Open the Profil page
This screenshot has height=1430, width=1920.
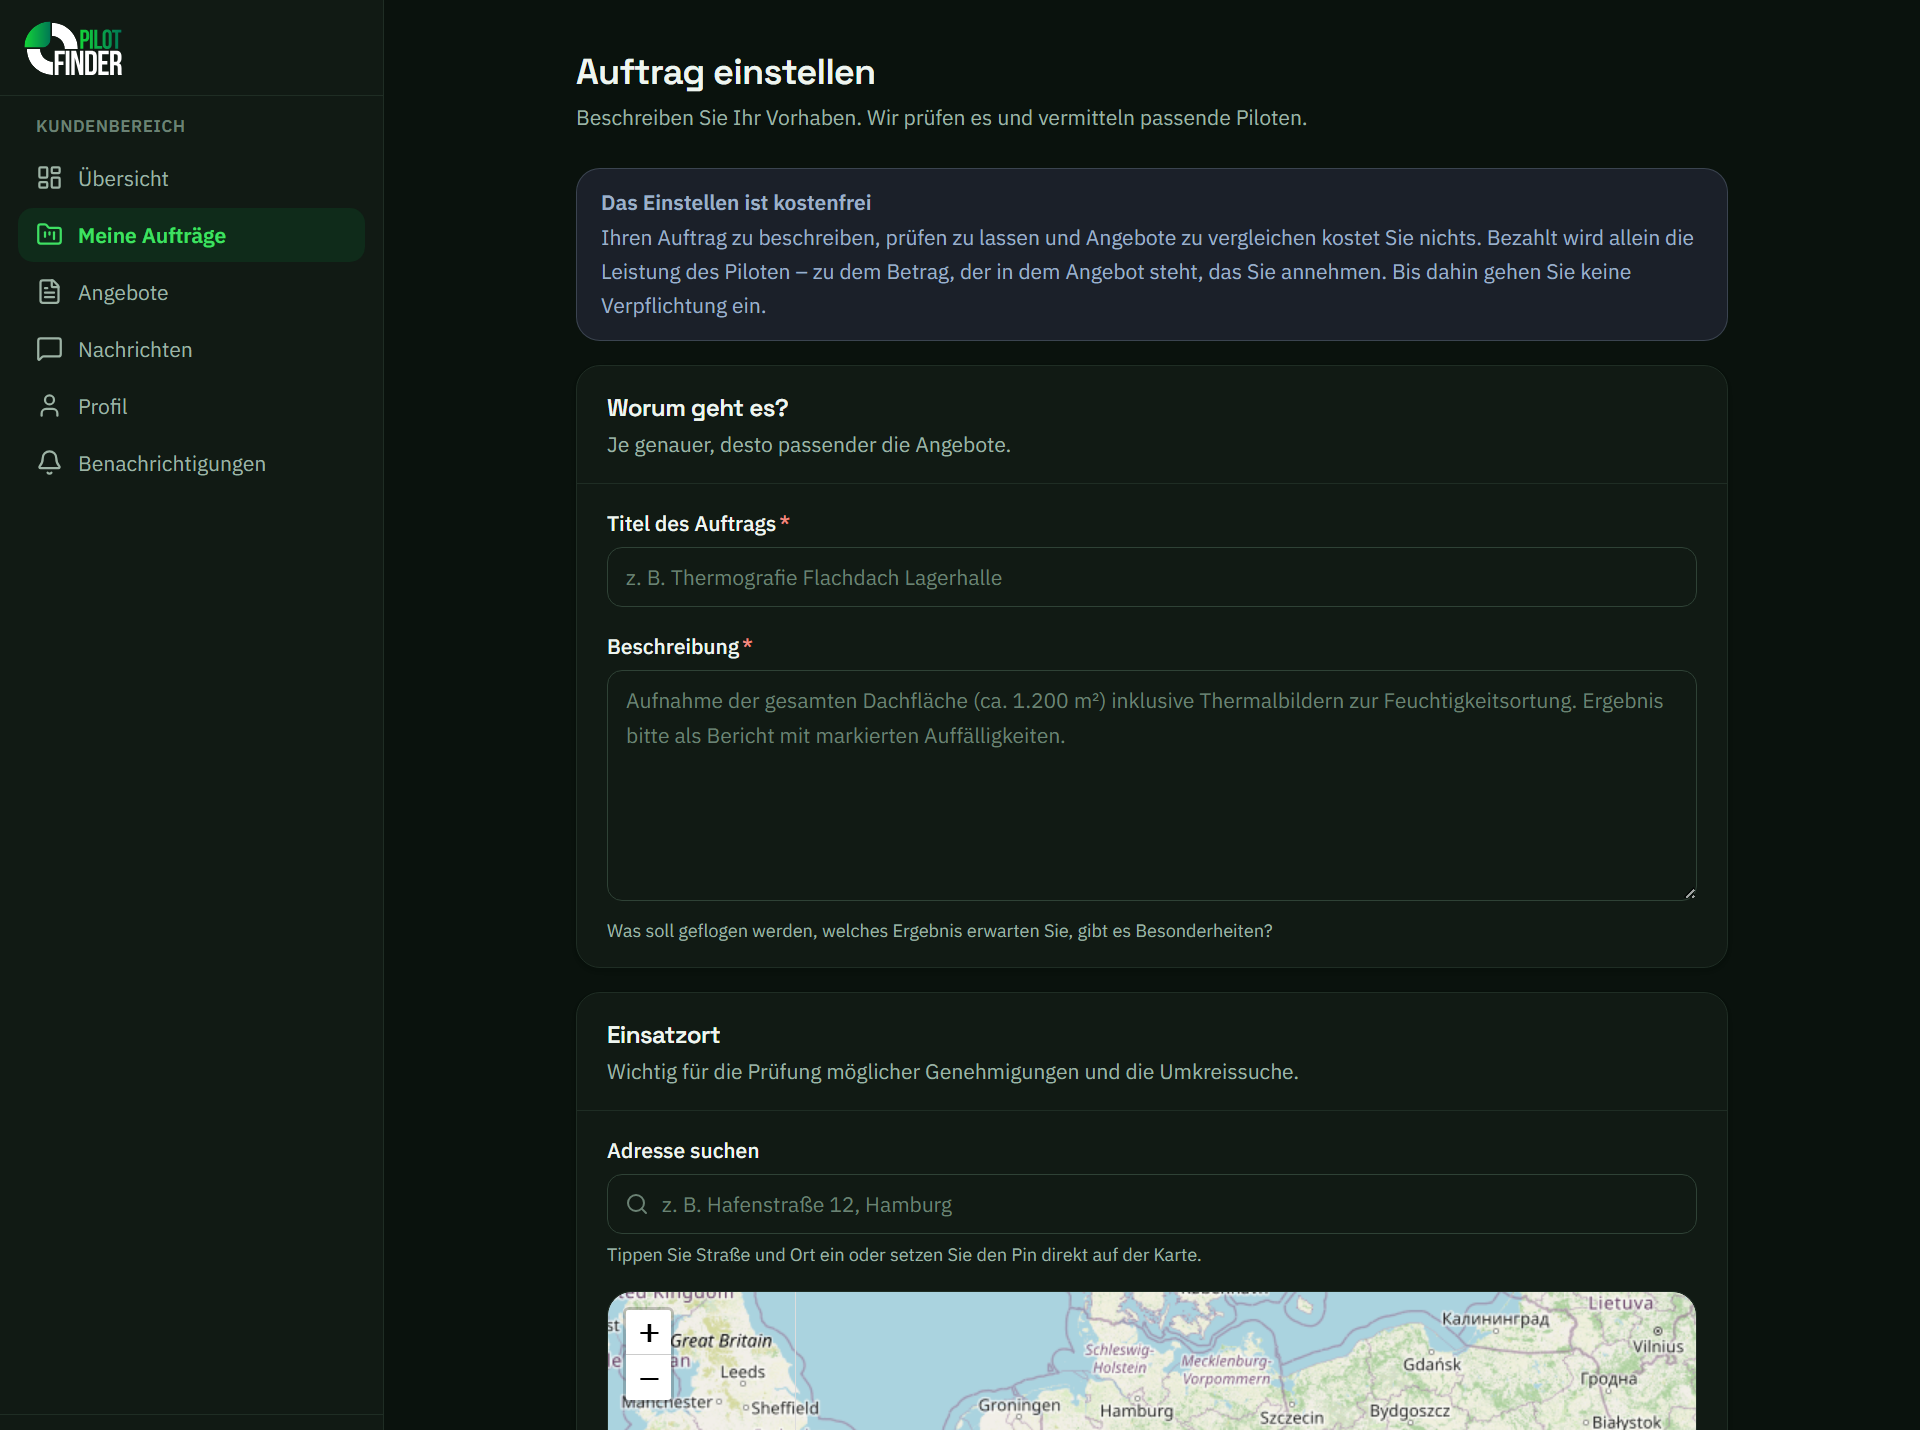click(191, 406)
